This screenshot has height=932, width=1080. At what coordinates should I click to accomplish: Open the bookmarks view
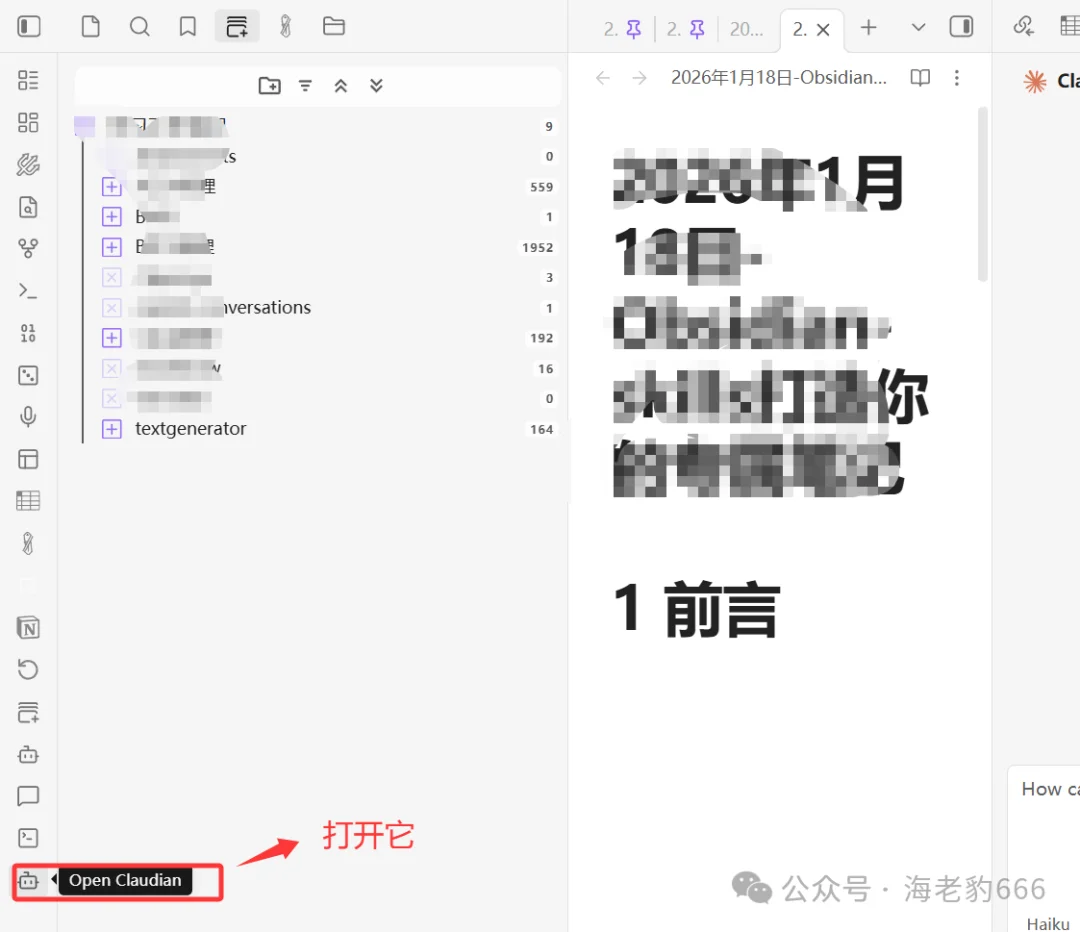(x=188, y=26)
